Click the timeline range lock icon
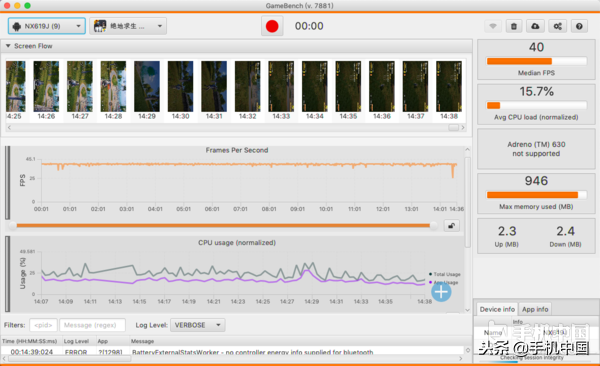Screen dimensions: 600x366 452,225
